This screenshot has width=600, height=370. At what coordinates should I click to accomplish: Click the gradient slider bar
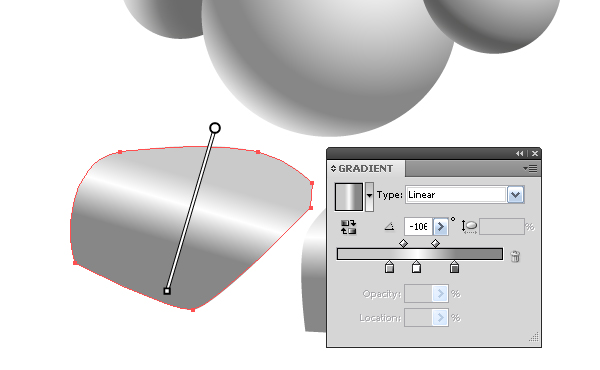click(420, 254)
